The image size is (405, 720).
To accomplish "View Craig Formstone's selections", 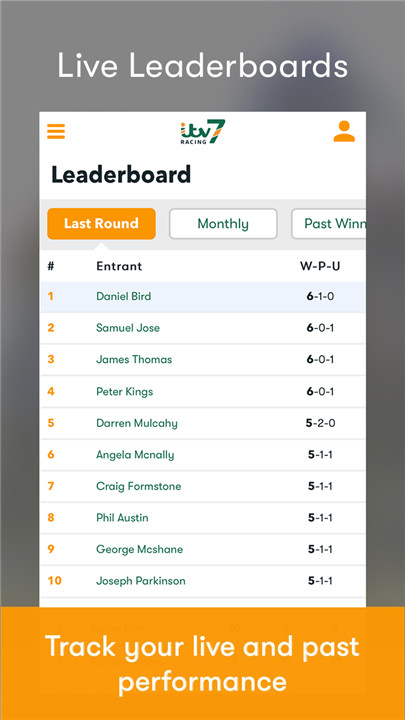I will pyautogui.click(x=139, y=486).
